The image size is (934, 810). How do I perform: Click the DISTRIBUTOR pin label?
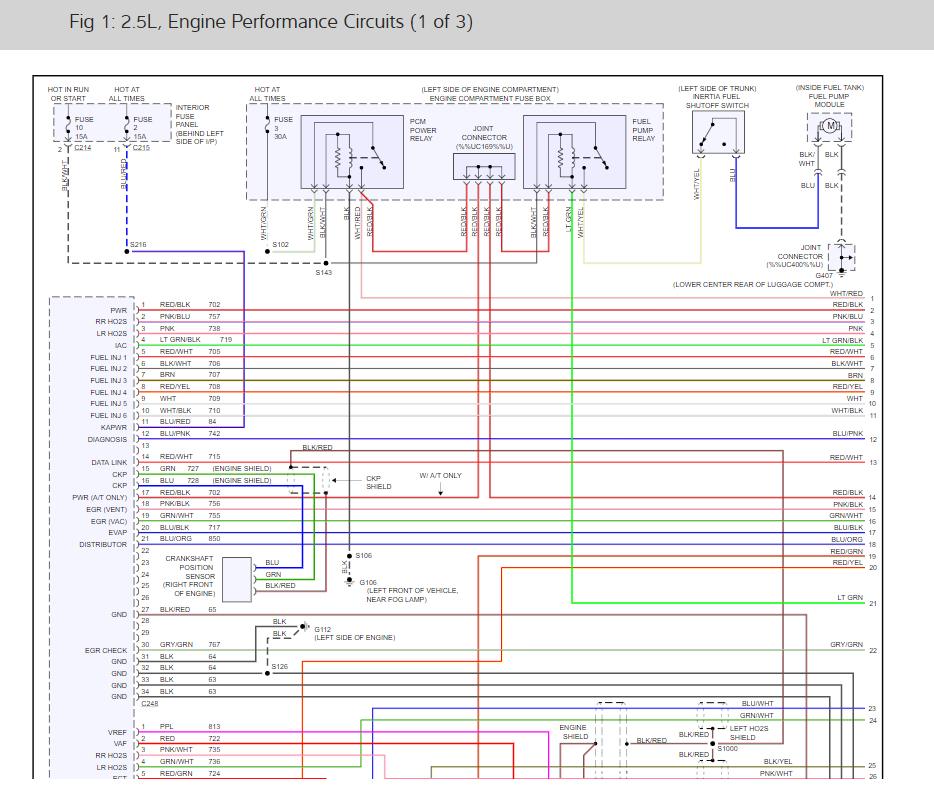[104, 545]
